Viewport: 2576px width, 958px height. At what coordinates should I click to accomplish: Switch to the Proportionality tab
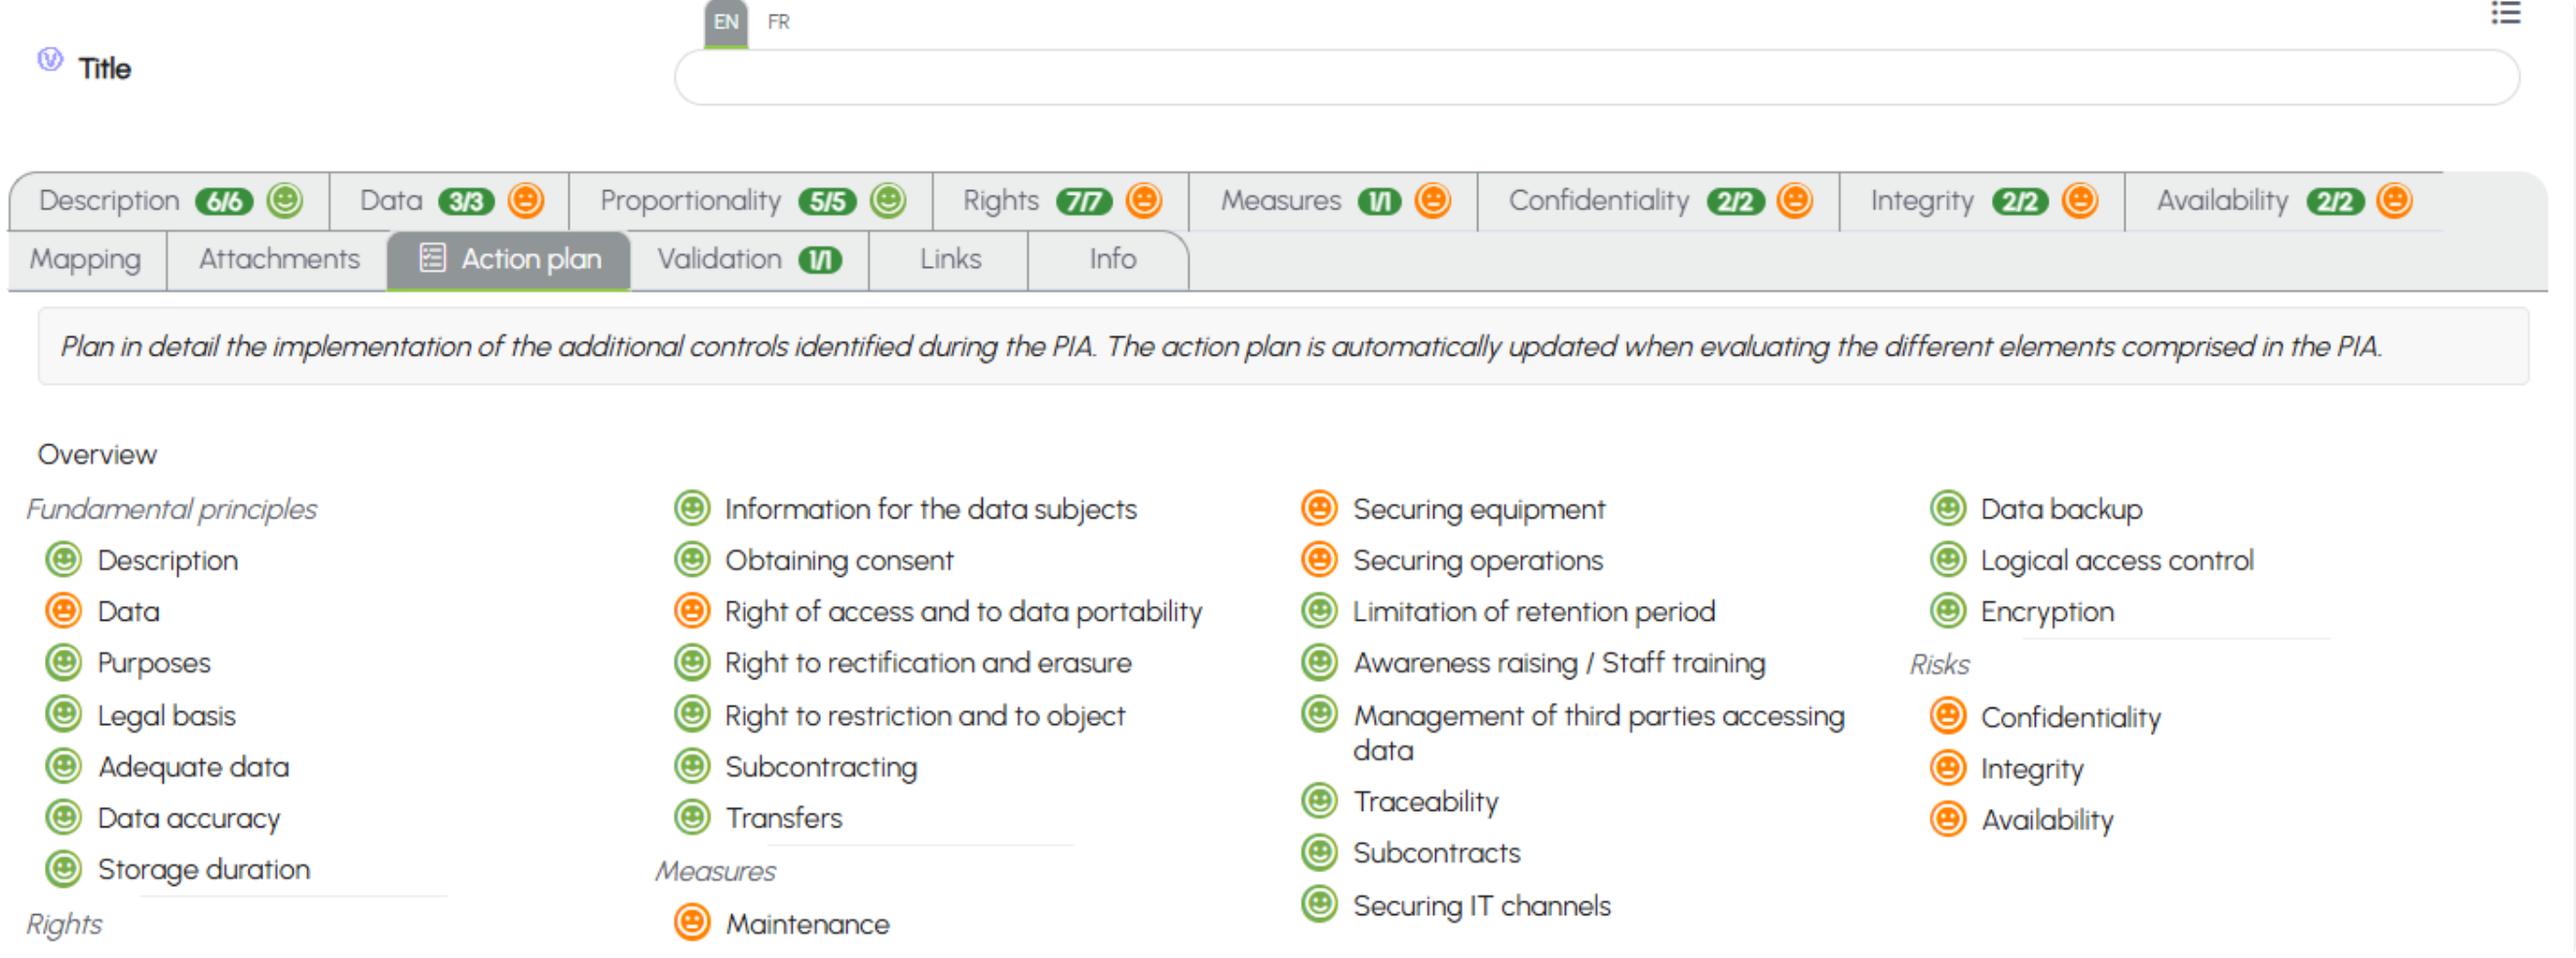(x=751, y=200)
